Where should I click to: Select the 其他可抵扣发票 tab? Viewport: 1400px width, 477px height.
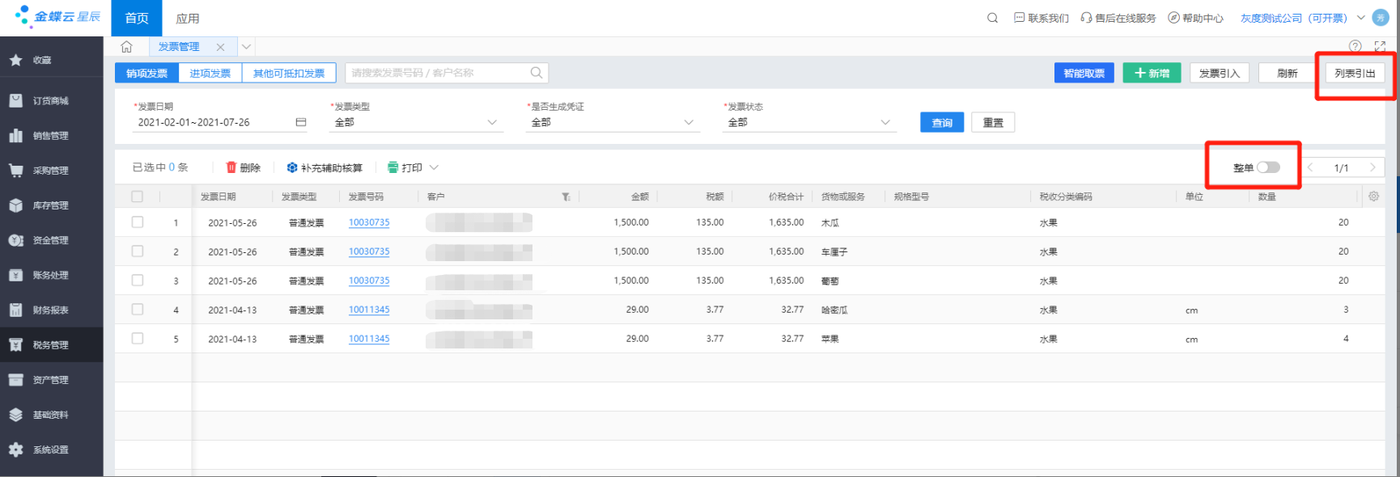(x=289, y=73)
